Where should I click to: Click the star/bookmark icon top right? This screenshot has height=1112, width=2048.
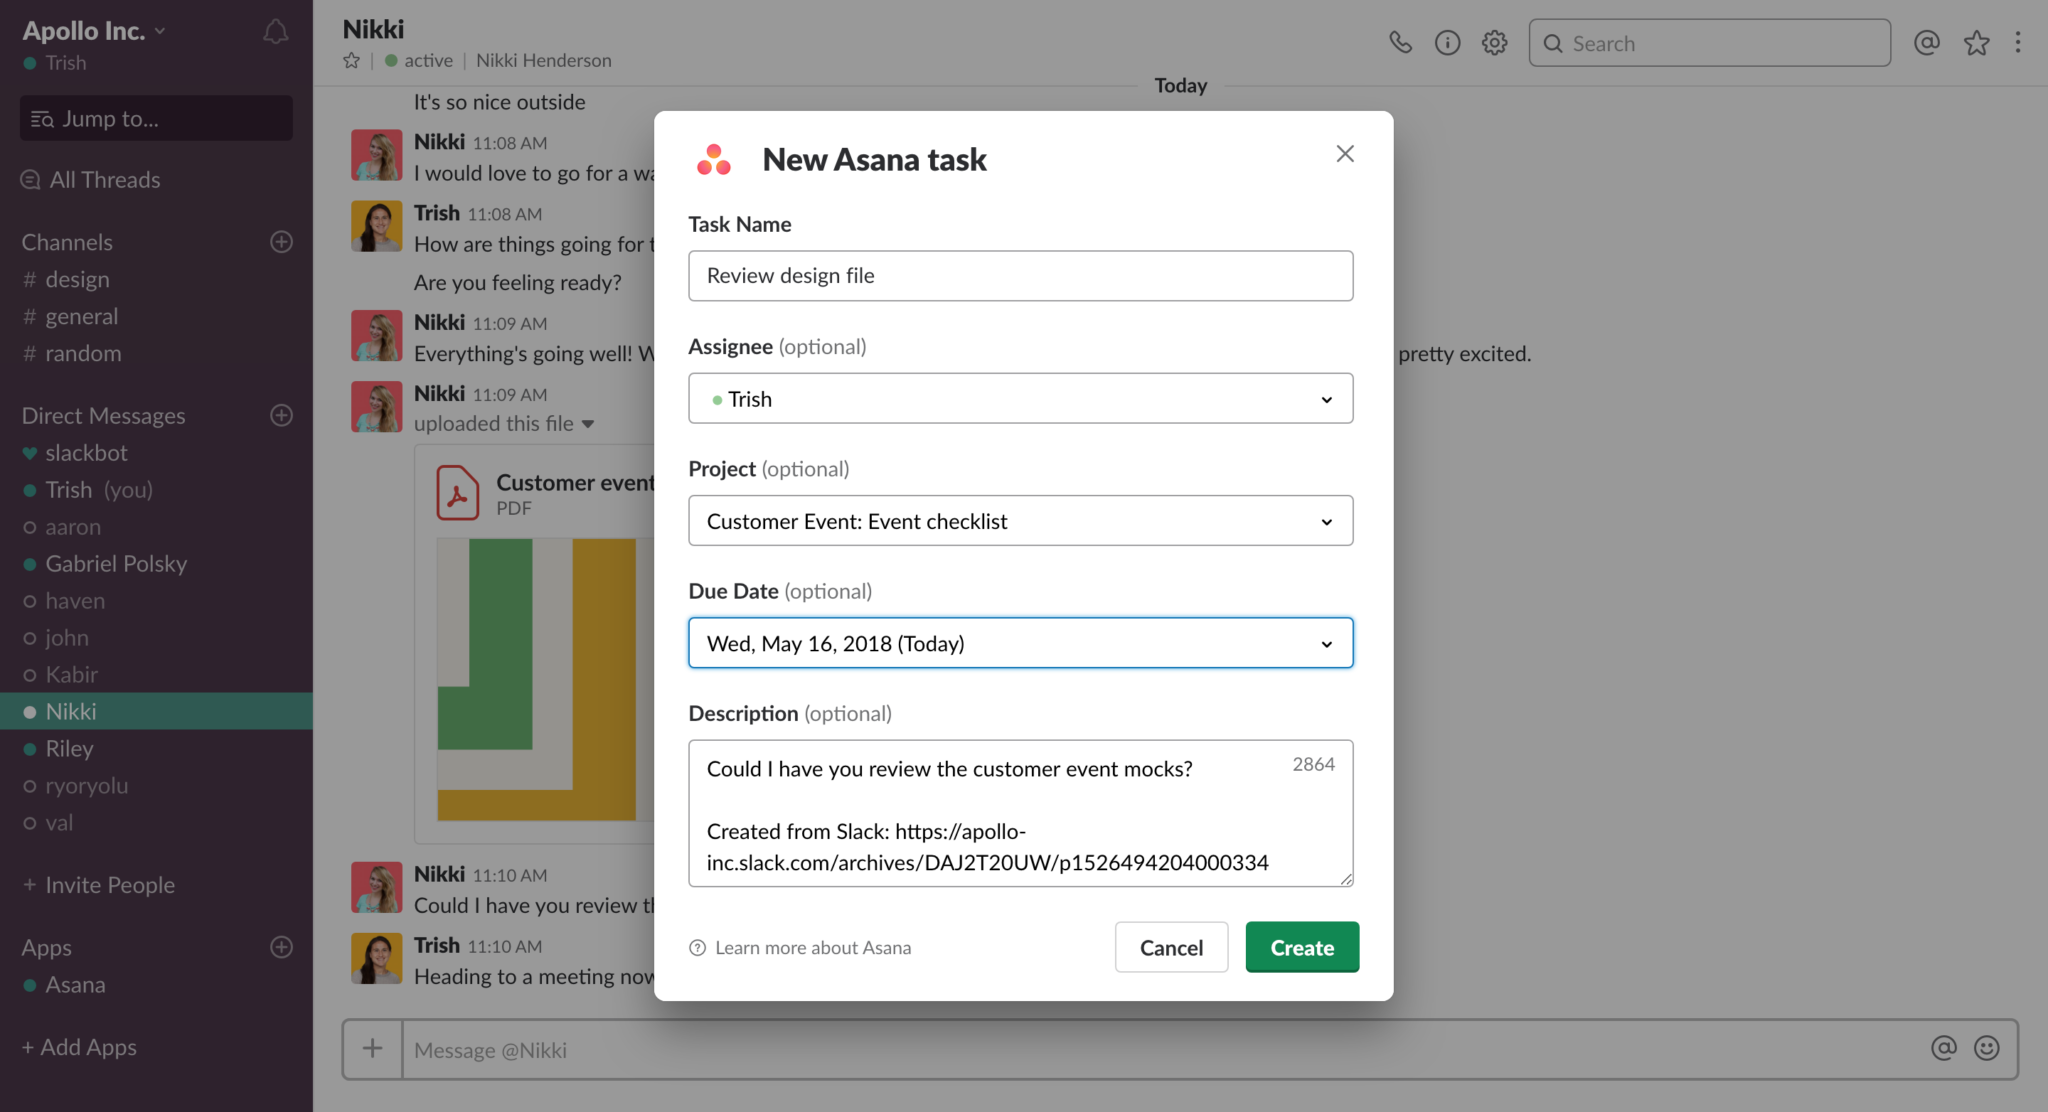tap(1975, 41)
